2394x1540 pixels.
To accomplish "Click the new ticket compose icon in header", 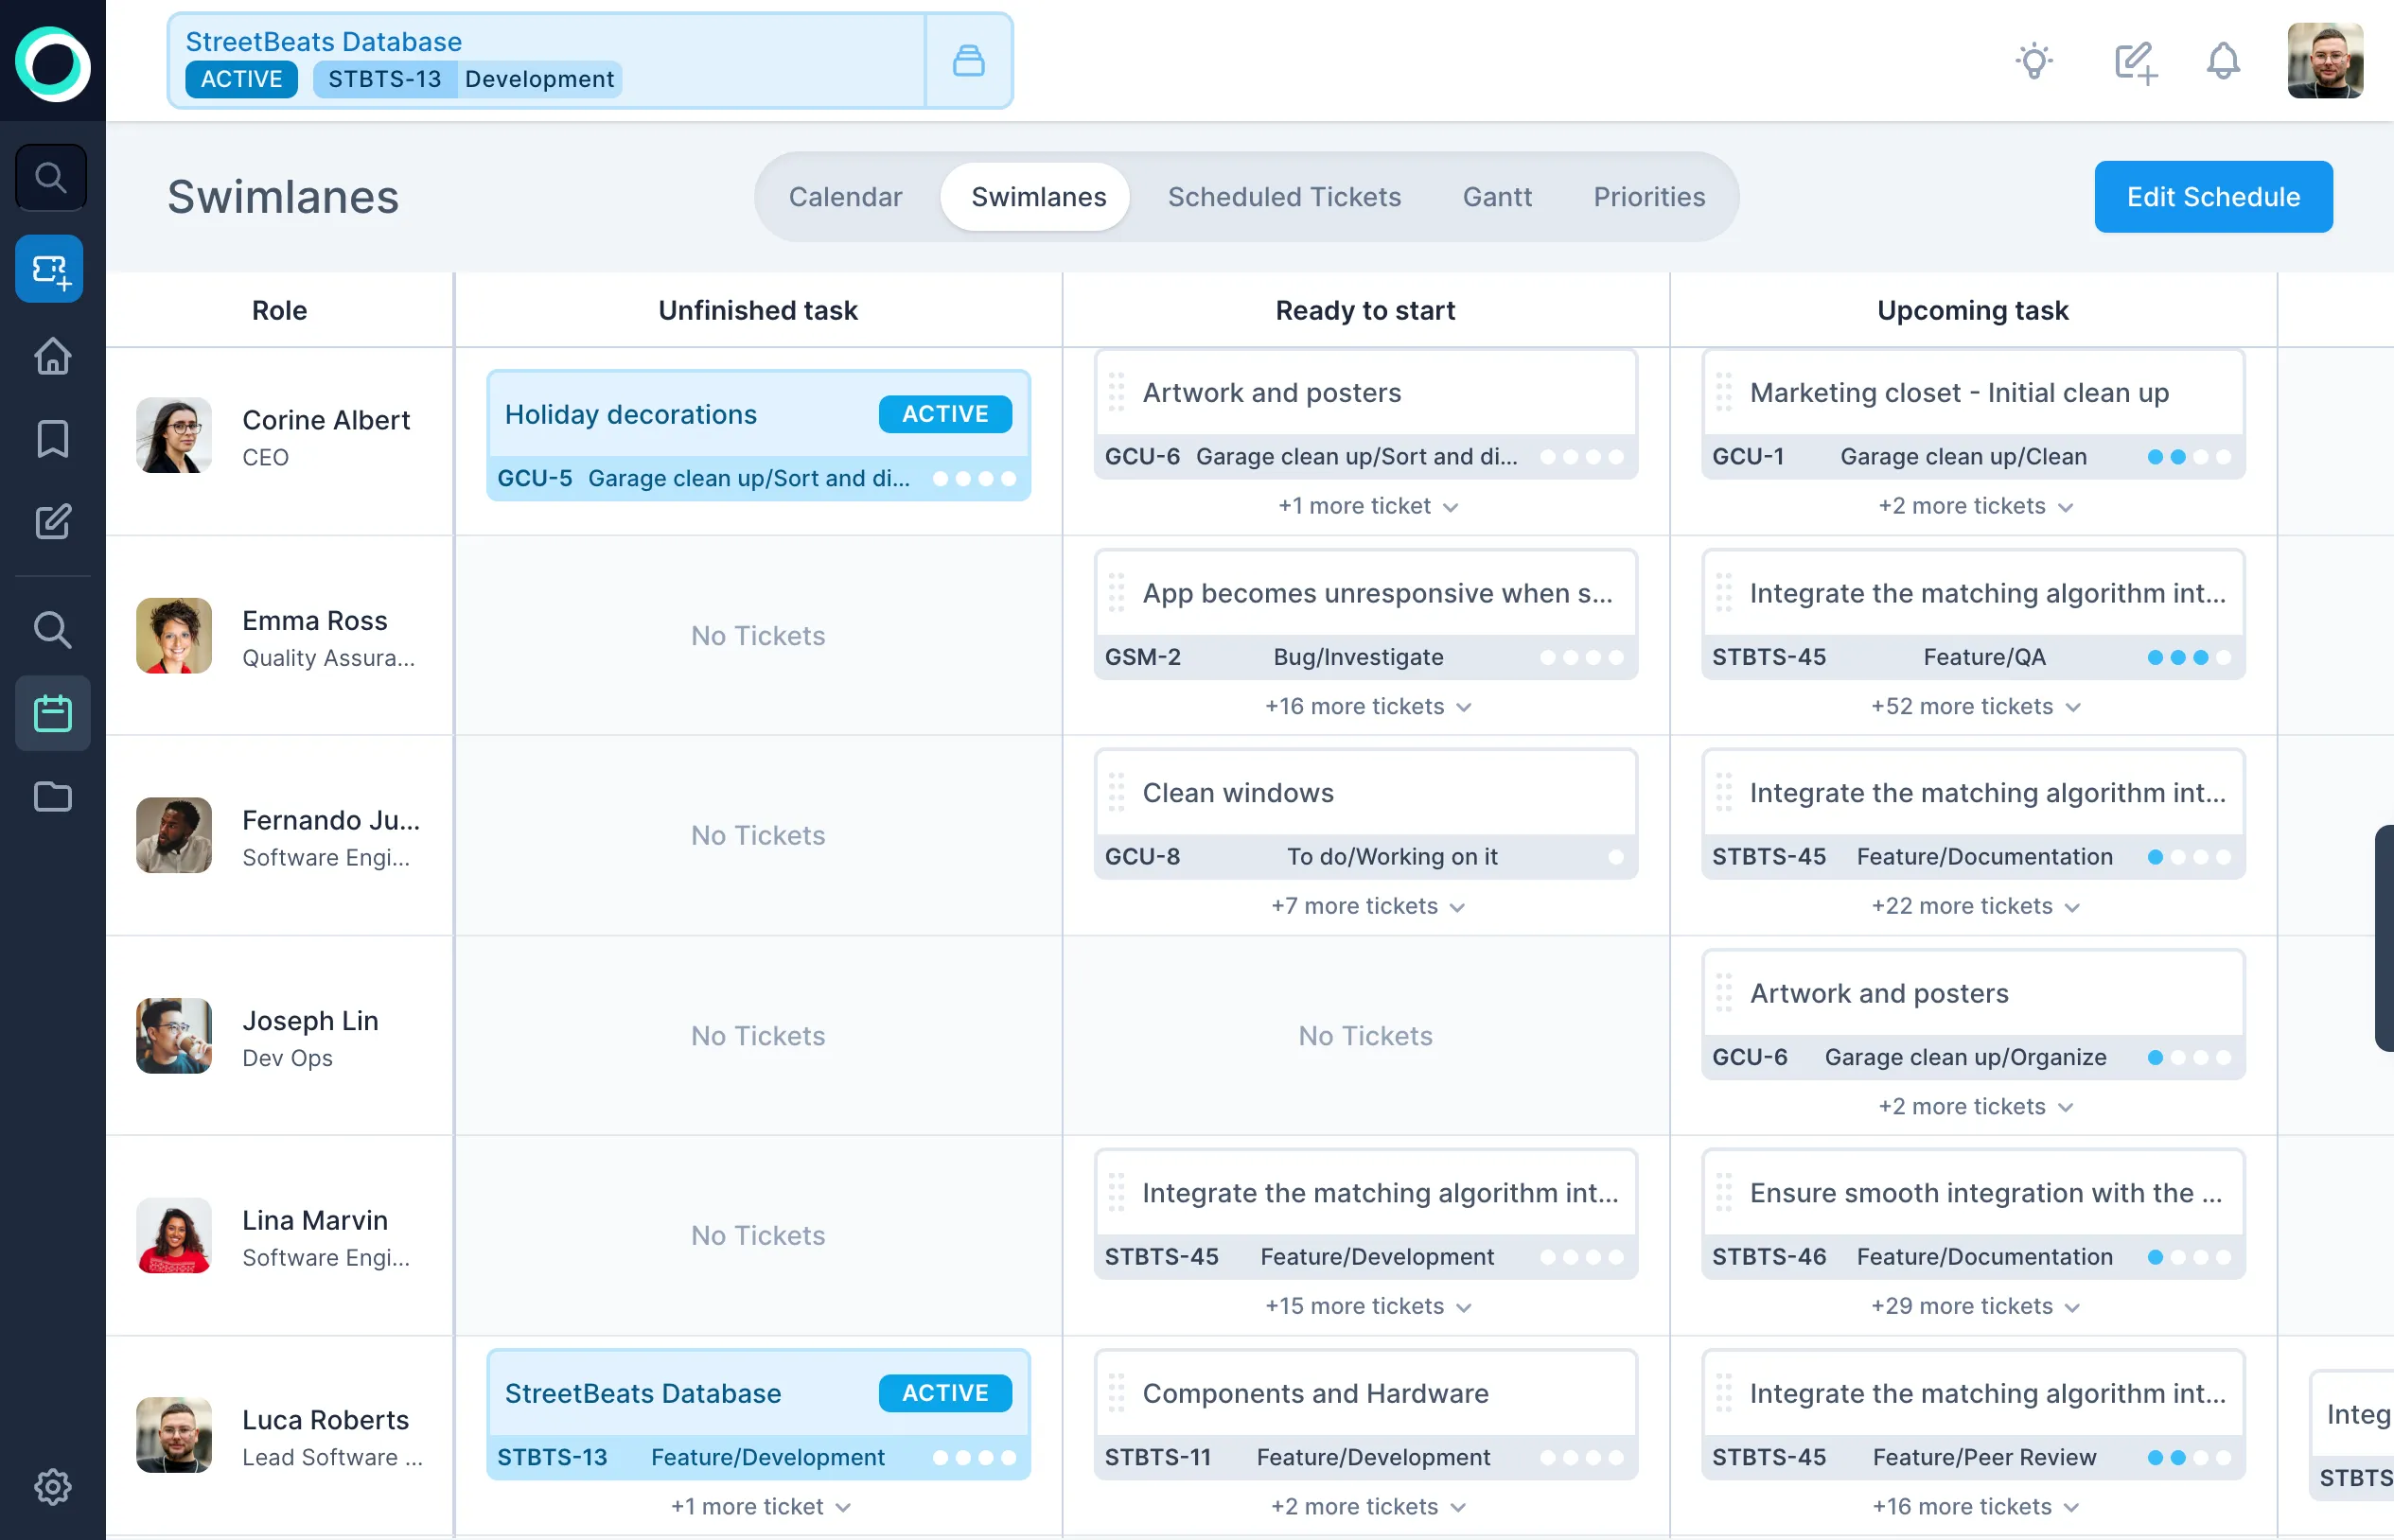I will tap(2135, 62).
